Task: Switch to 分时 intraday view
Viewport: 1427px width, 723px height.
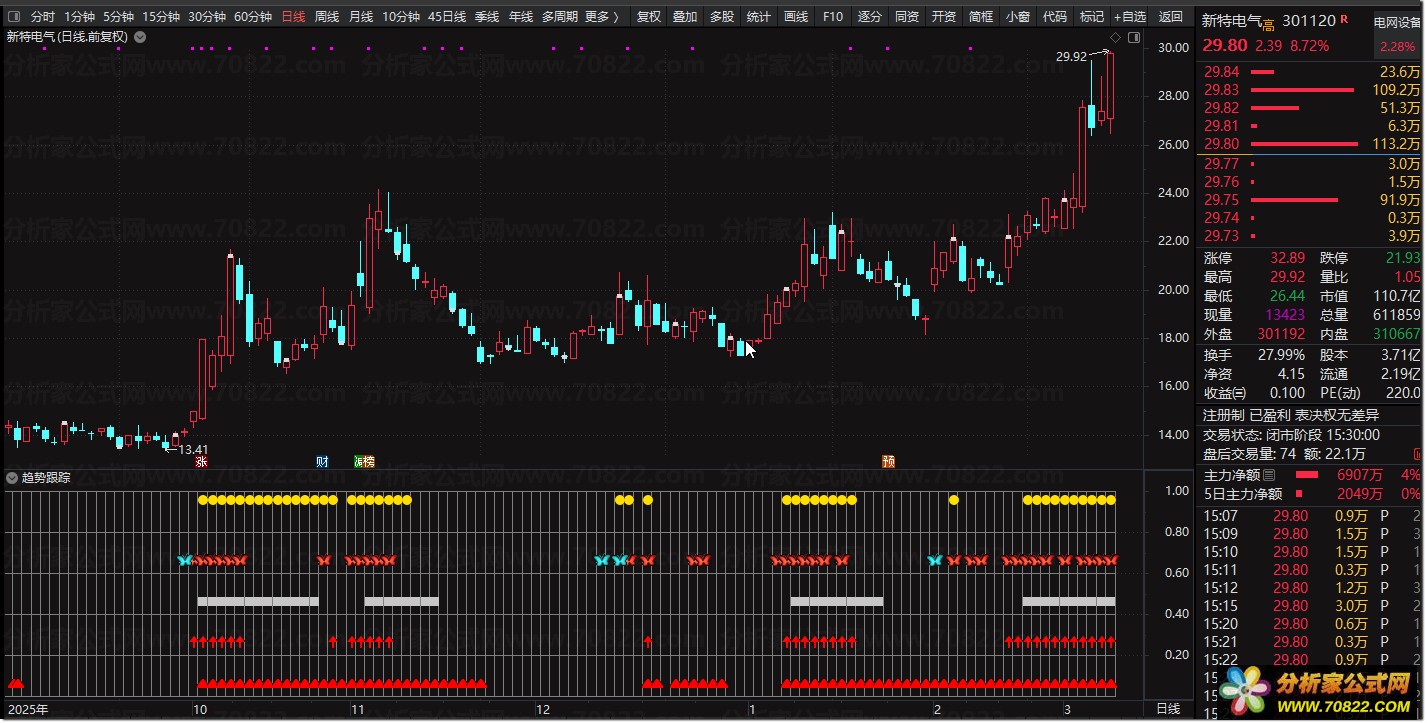Action: click(x=43, y=17)
